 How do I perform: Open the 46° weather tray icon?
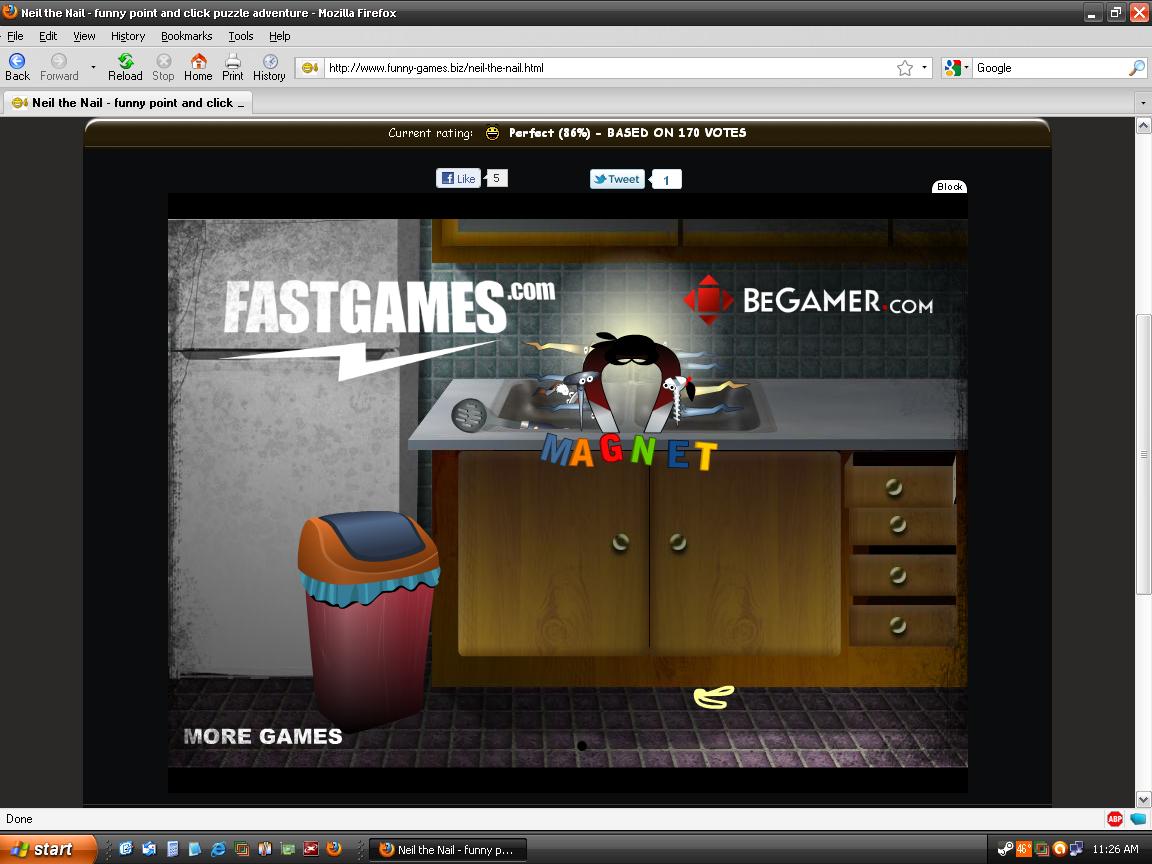click(1023, 849)
